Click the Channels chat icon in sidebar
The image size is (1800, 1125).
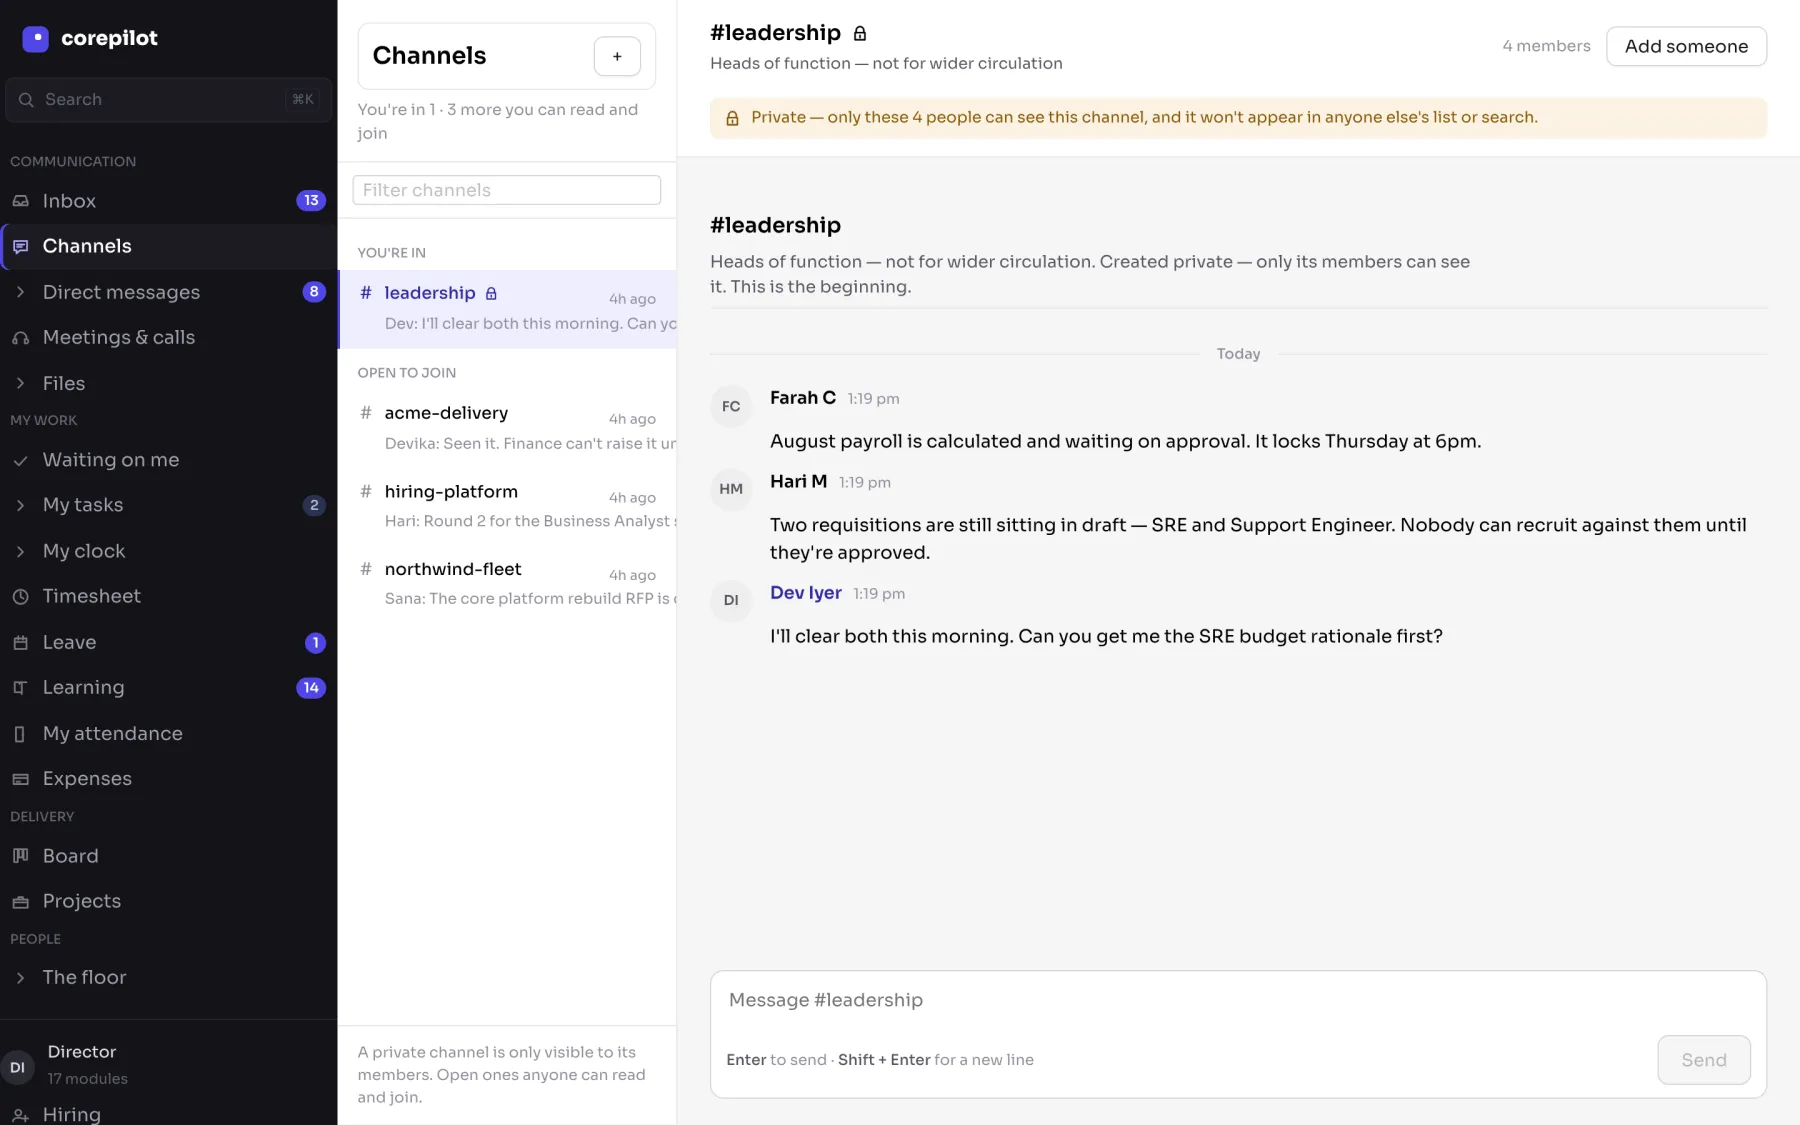(x=20, y=246)
